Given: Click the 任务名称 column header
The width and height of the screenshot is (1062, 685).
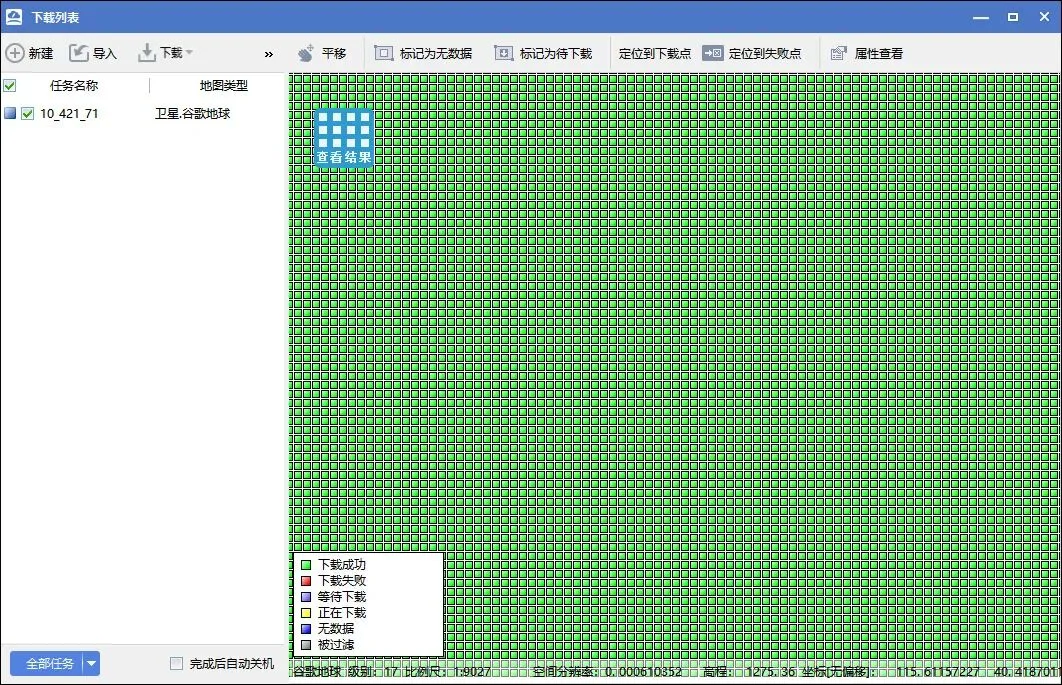Looking at the screenshot, I should tap(74, 85).
